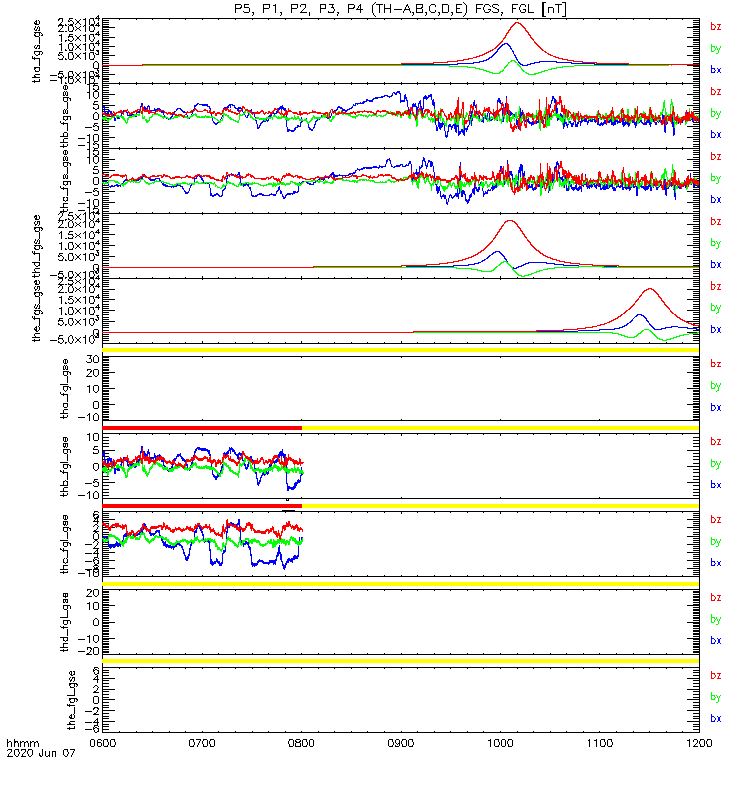Screen dimensions: 750x800
Task: Select by legend next to the_fgs_gse panel
Action: pos(716,308)
